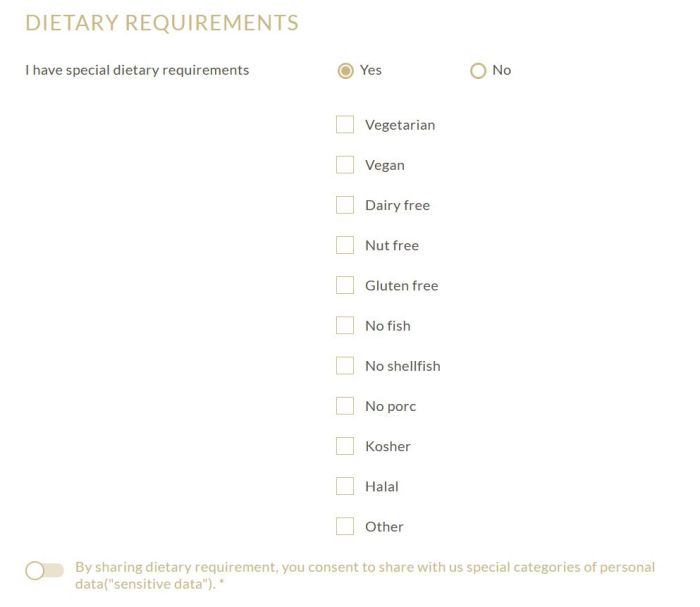Check the Vegetarian checkbox
700x607 pixels.
[x=345, y=125]
